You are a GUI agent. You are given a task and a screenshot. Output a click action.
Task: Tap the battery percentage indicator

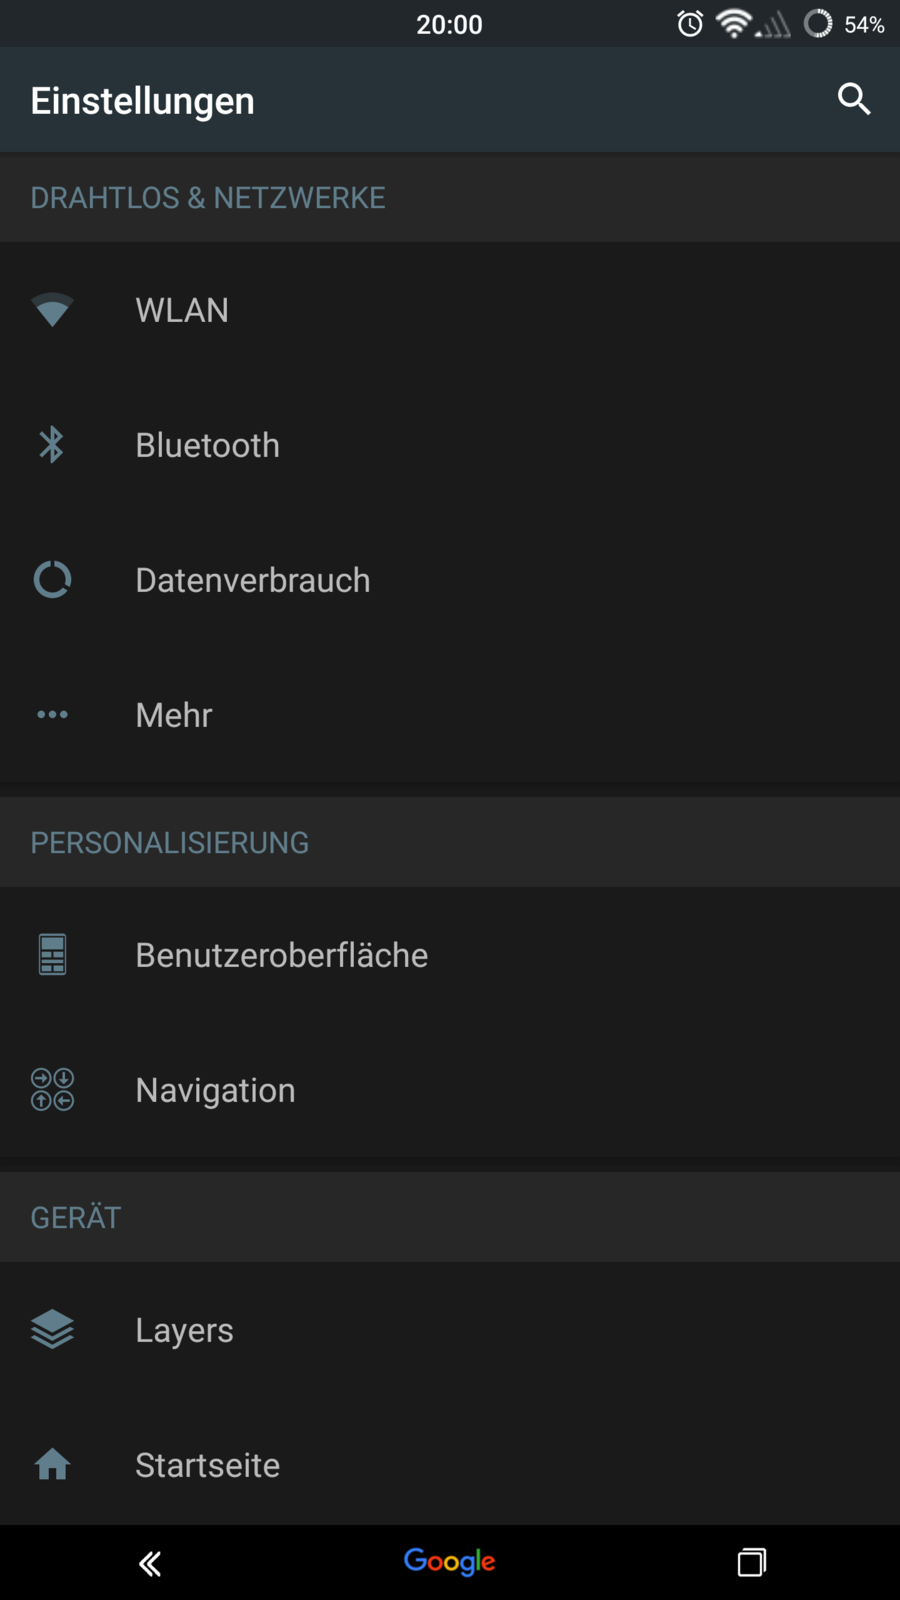pyautogui.click(x=864, y=24)
